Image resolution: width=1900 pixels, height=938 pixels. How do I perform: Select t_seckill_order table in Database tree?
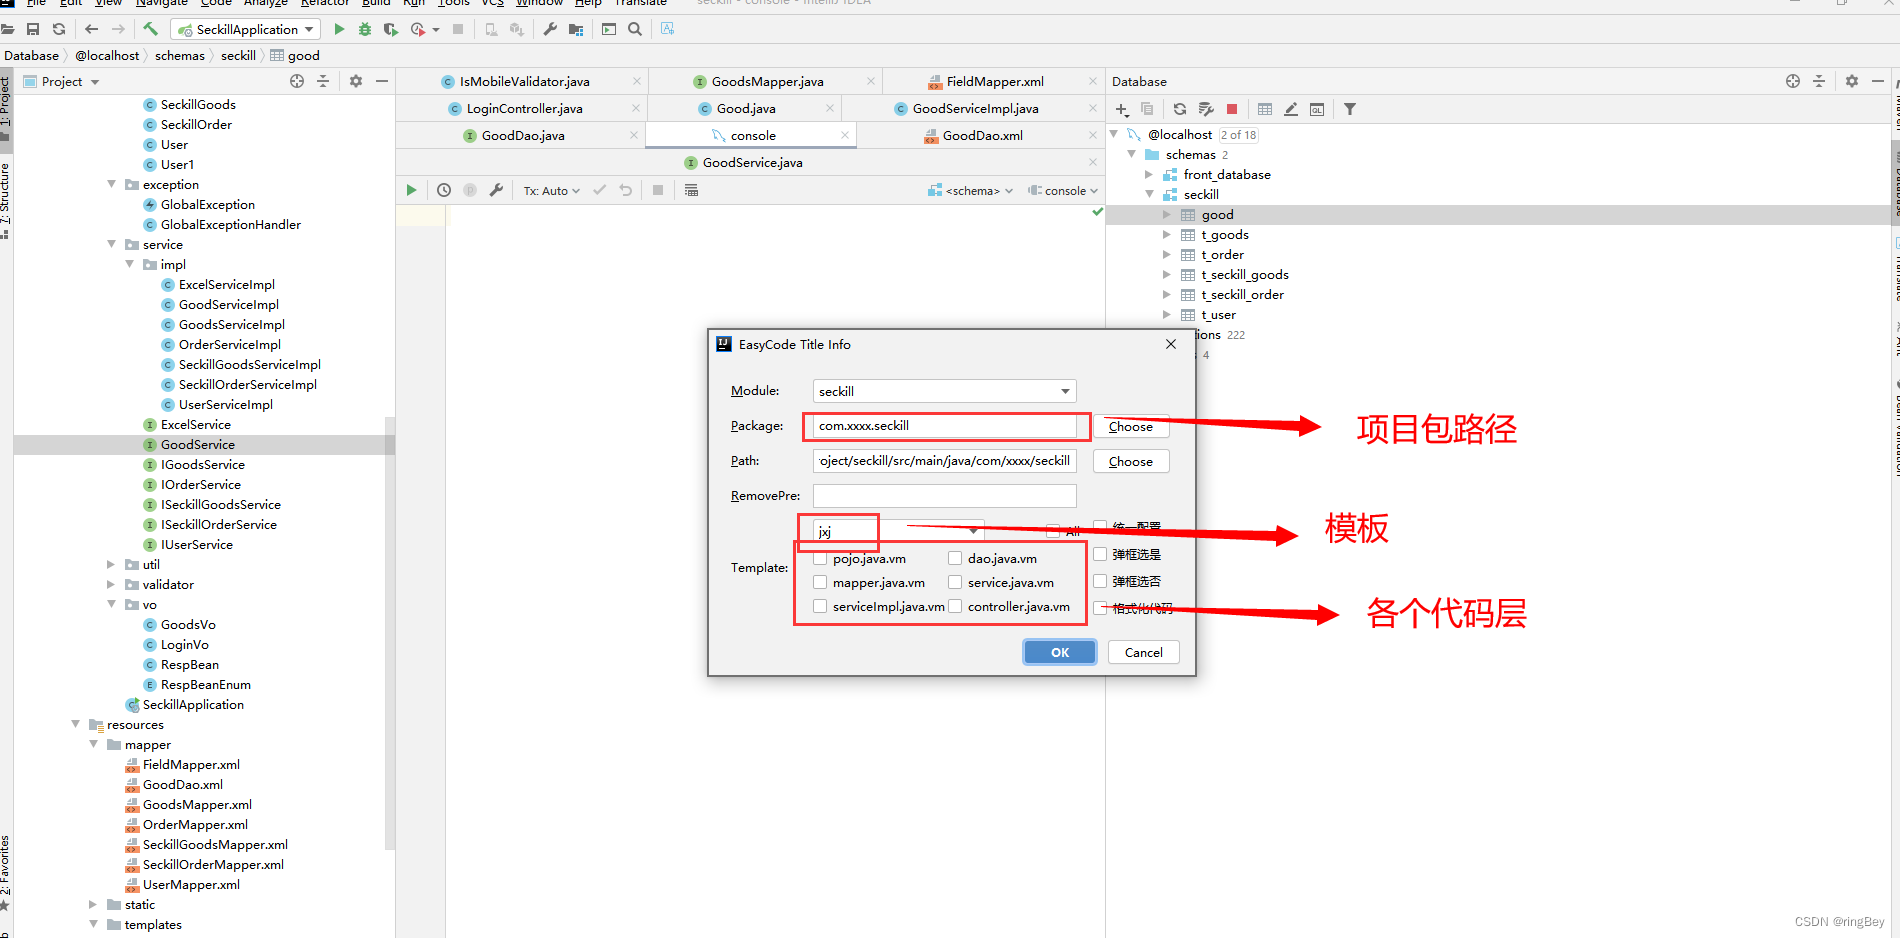1242,295
